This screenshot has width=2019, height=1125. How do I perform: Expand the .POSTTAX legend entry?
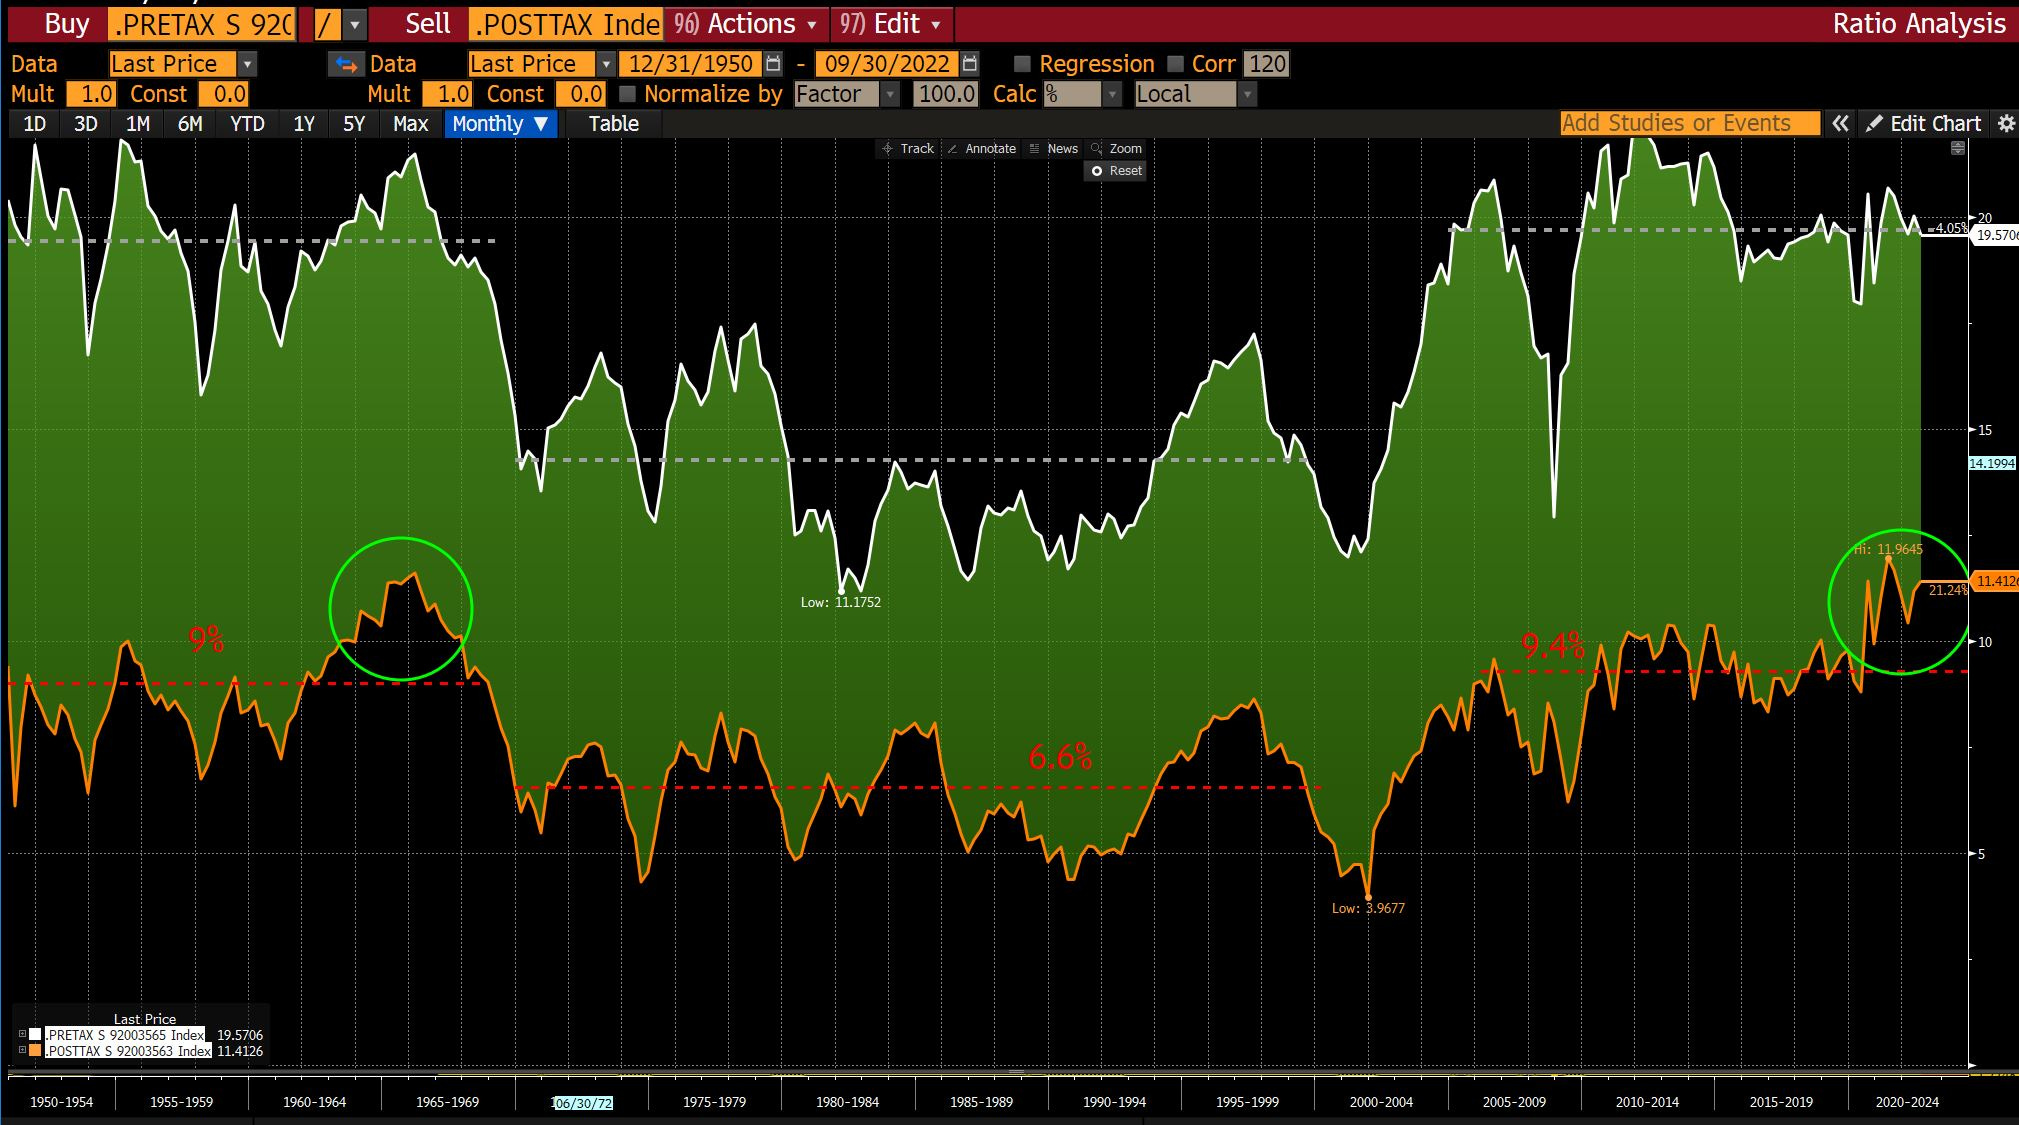click(x=22, y=1051)
